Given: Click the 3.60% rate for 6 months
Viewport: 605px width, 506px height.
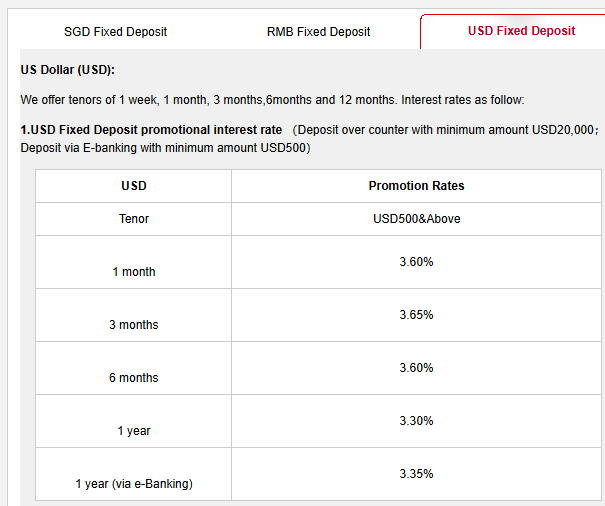Looking at the screenshot, I should pos(416,368).
